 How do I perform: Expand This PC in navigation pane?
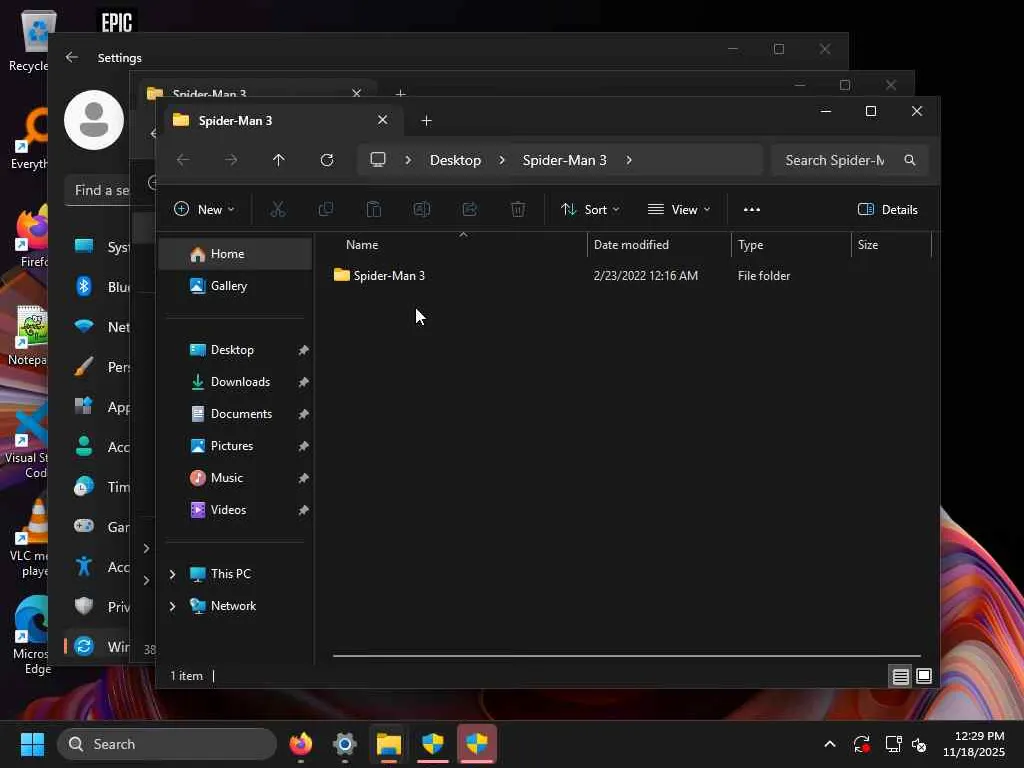[x=172, y=574]
